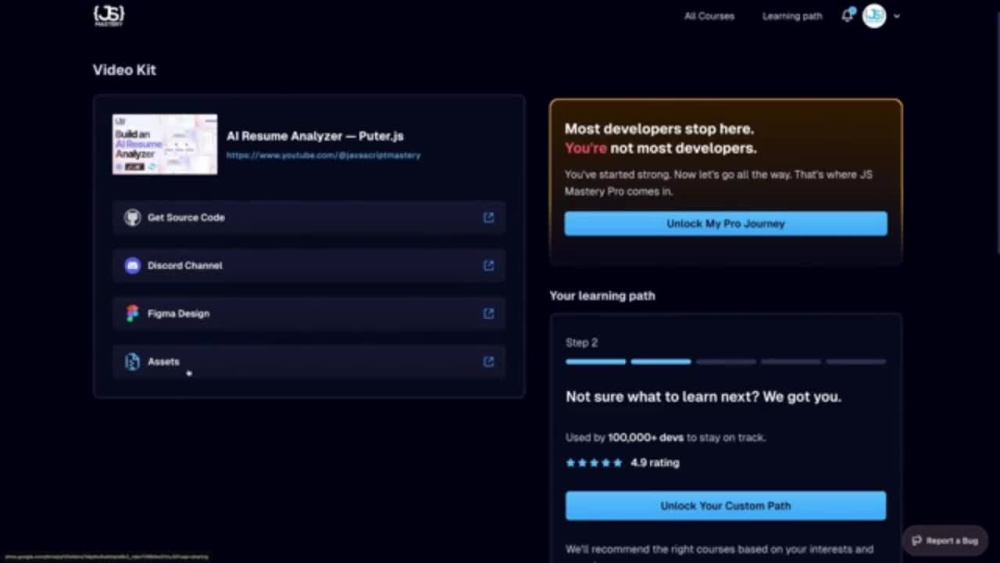
Task: Open All Courses menu item
Action: pyautogui.click(x=709, y=16)
